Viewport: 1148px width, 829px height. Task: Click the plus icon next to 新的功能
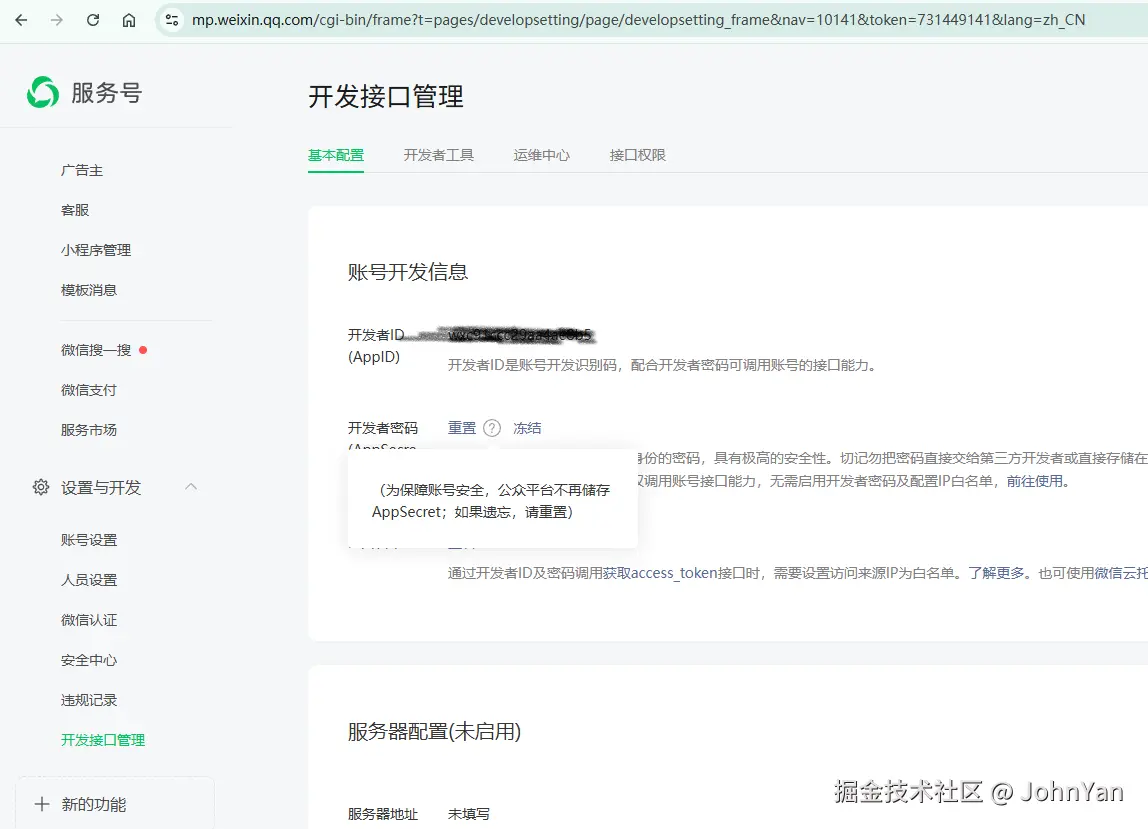pos(42,804)
